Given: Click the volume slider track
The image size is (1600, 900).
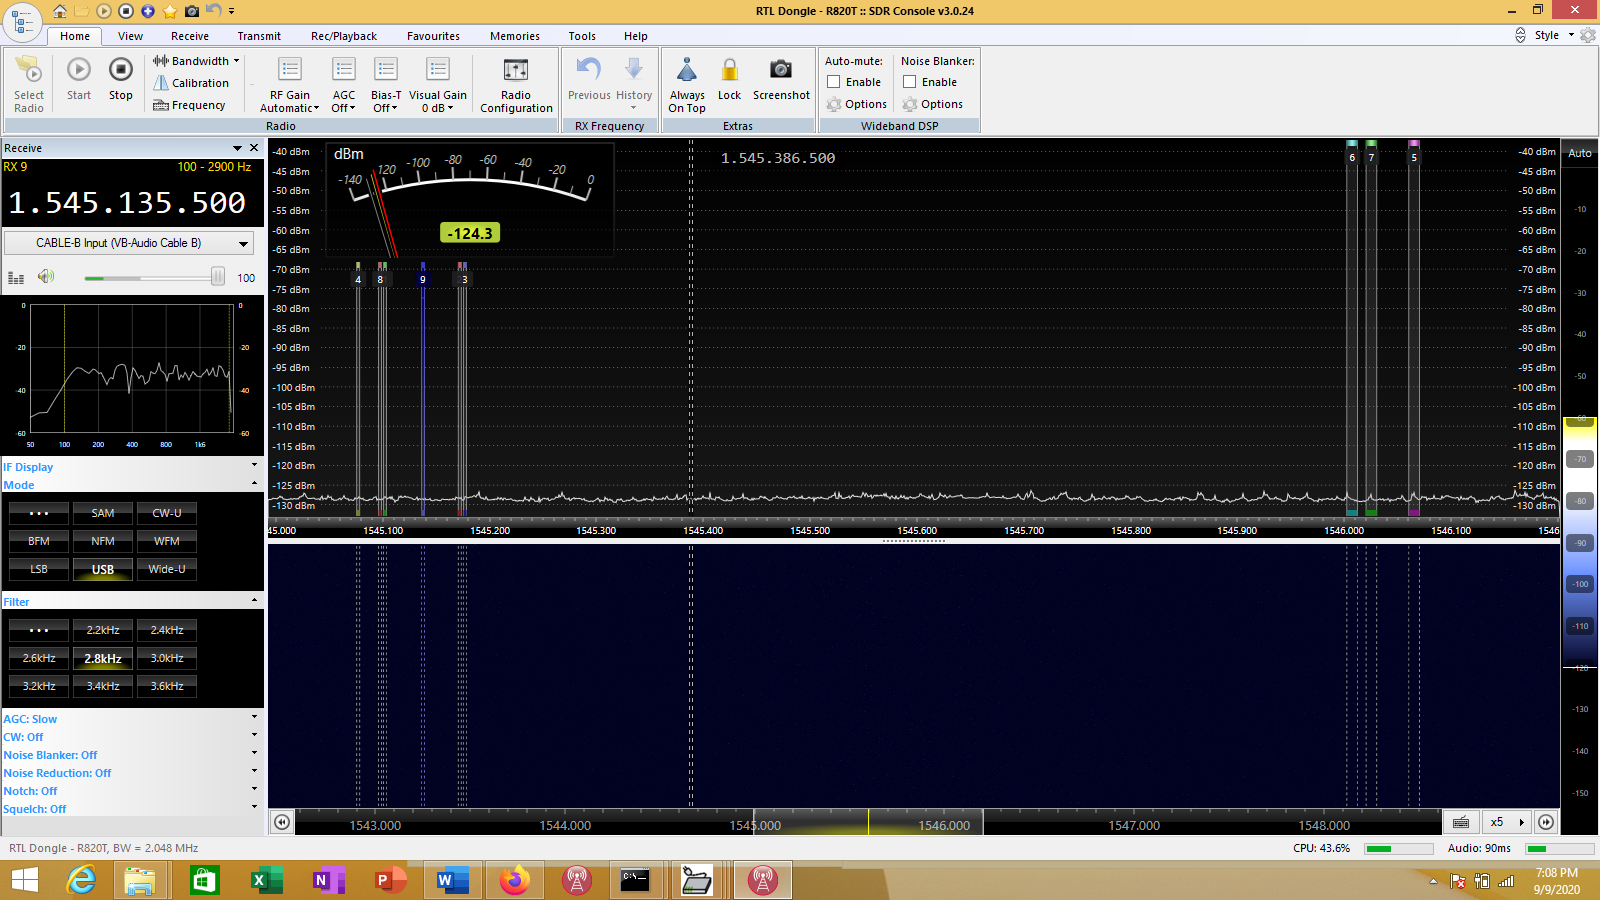Looking at the screenshot, I should click(150, 277).
